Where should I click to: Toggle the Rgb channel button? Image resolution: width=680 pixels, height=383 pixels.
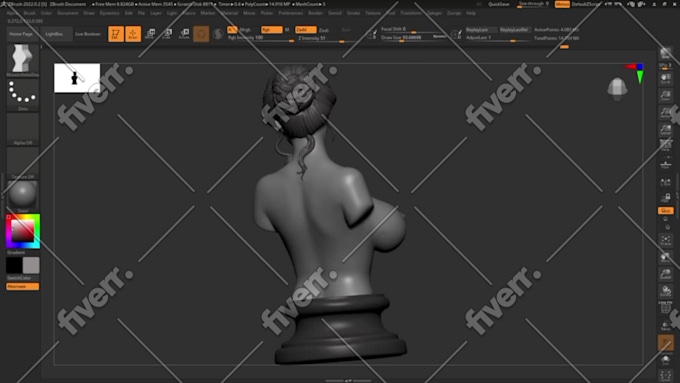[271, 29]
